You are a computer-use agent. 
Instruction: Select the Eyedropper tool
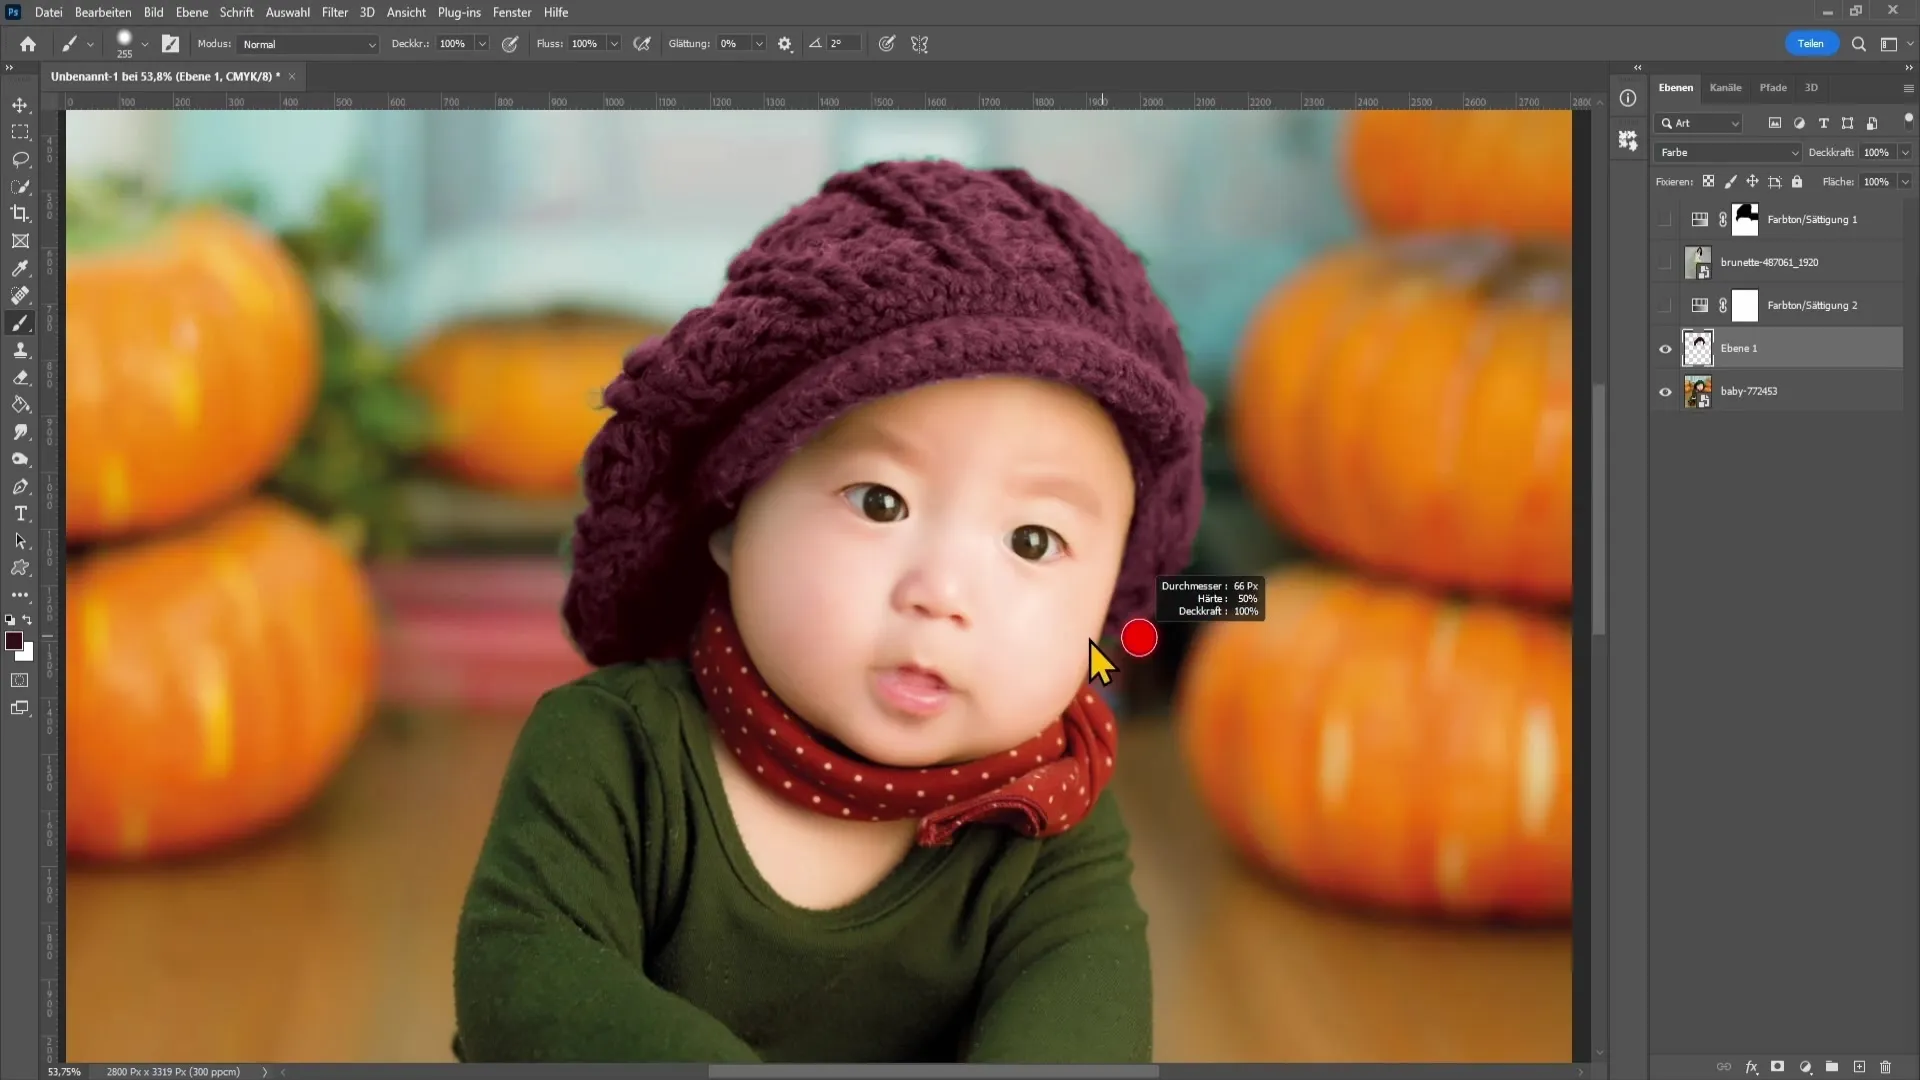click(x=20, y=268)
